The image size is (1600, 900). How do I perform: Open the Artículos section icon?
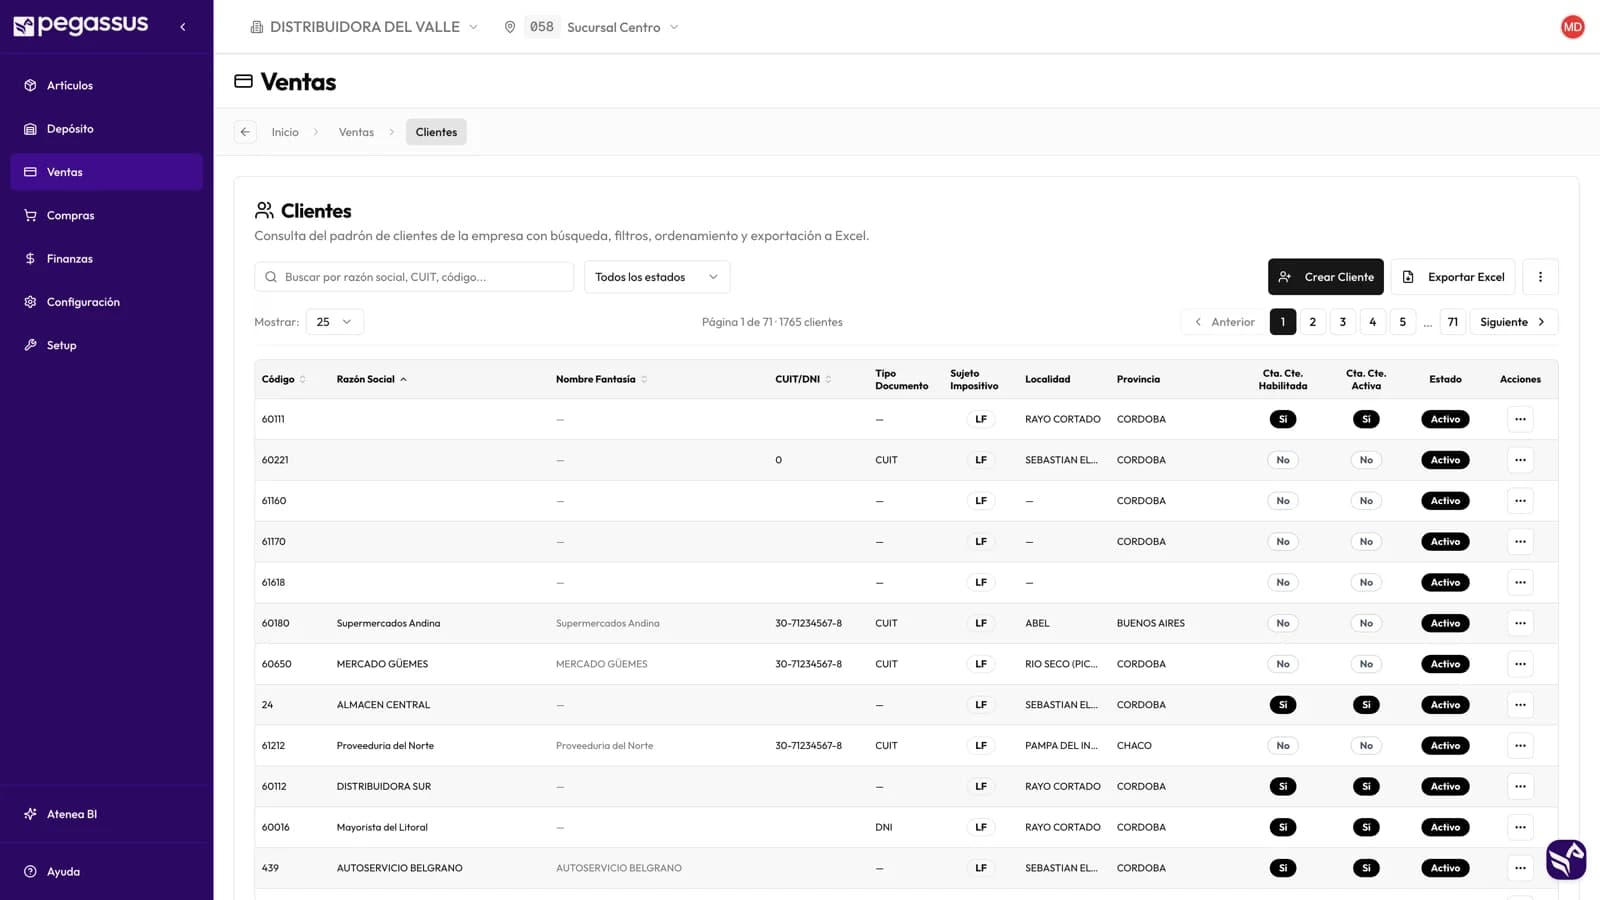pyautogui.click(x=30, y=85)
